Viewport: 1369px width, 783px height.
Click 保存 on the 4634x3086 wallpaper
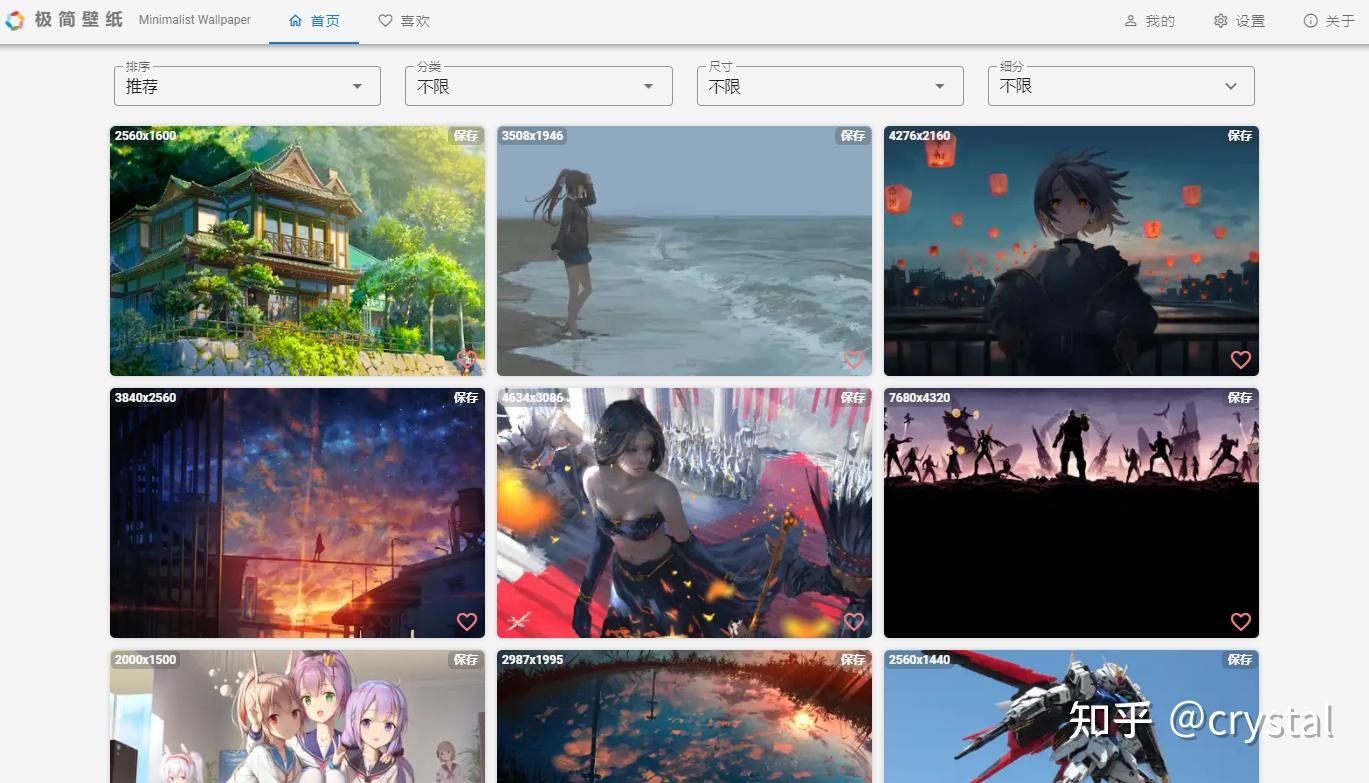pyautogui.click(x=853, y=397)
